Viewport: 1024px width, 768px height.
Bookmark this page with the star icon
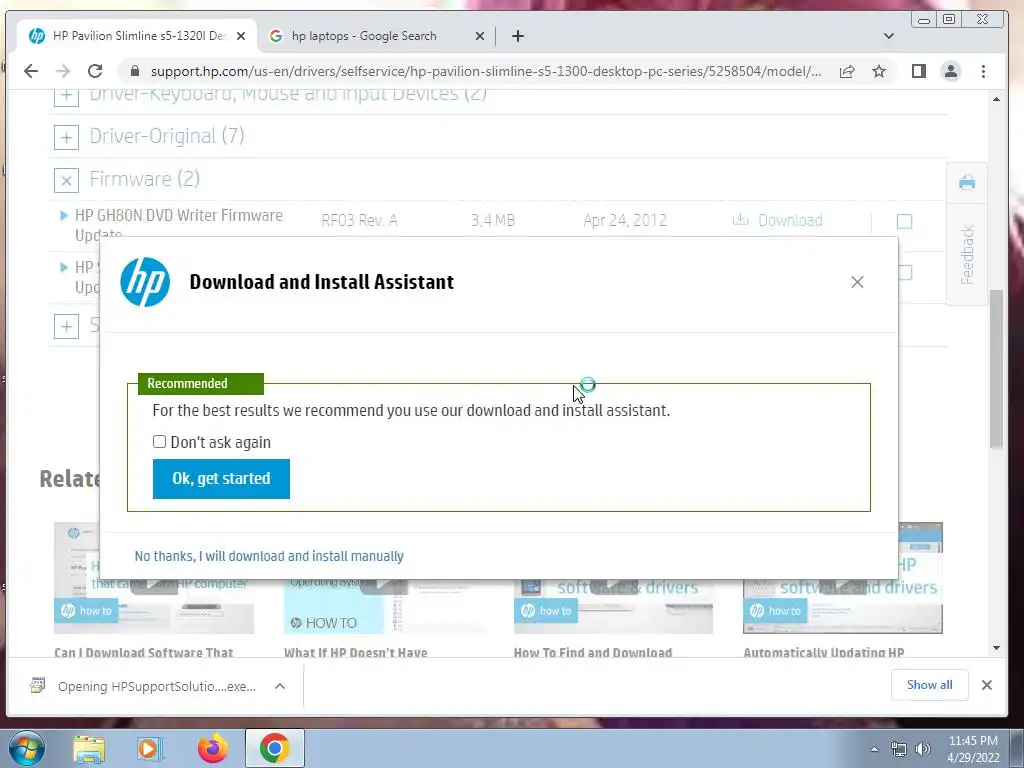(879, 71)
